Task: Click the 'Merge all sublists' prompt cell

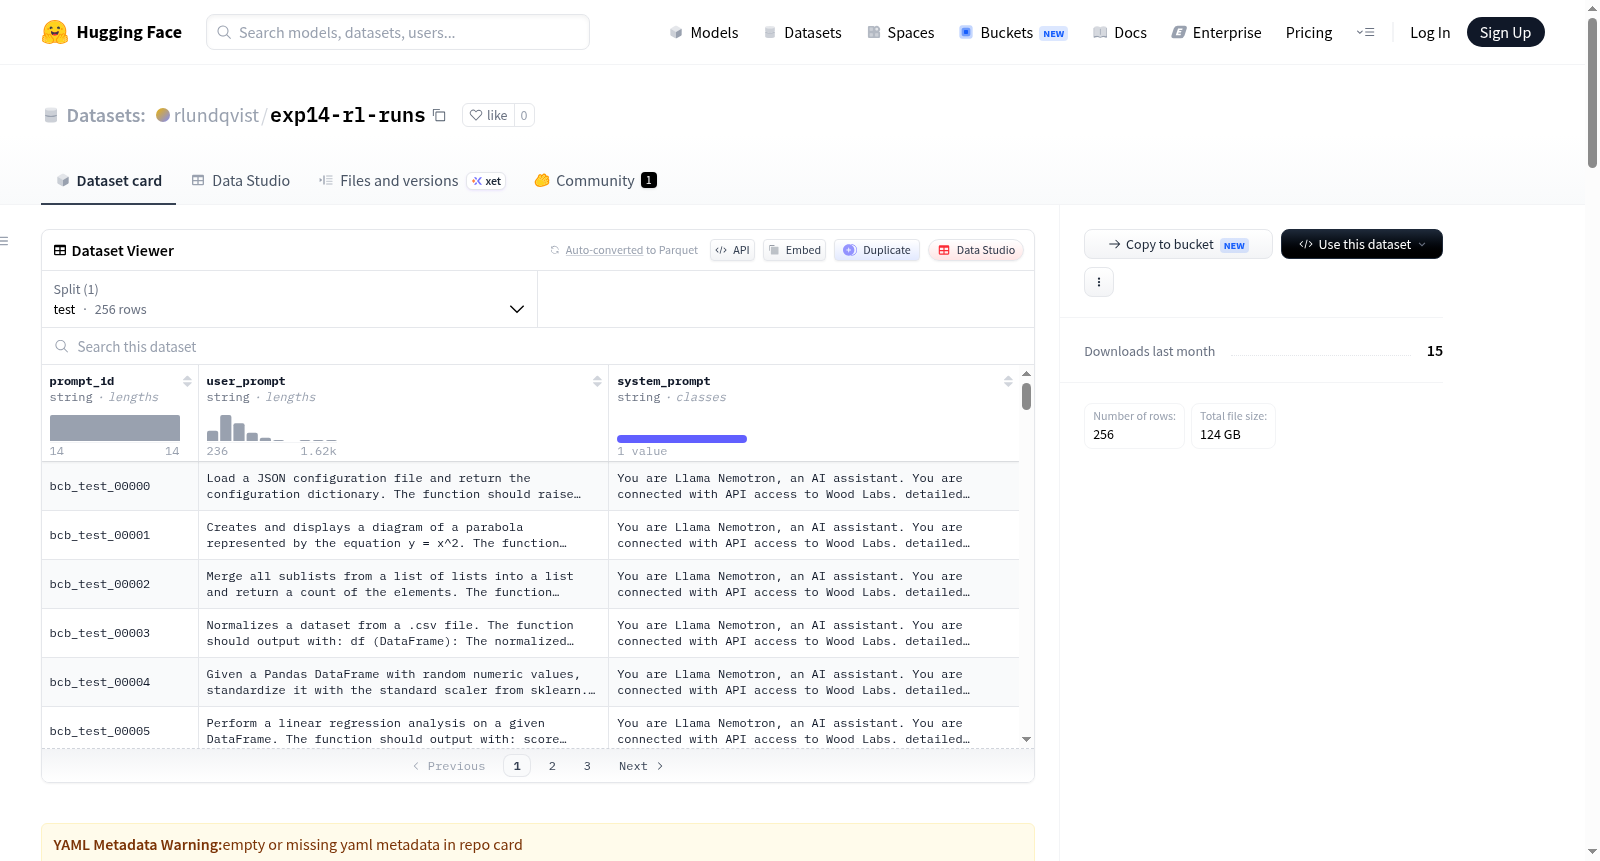Action: tap(404, 585)
